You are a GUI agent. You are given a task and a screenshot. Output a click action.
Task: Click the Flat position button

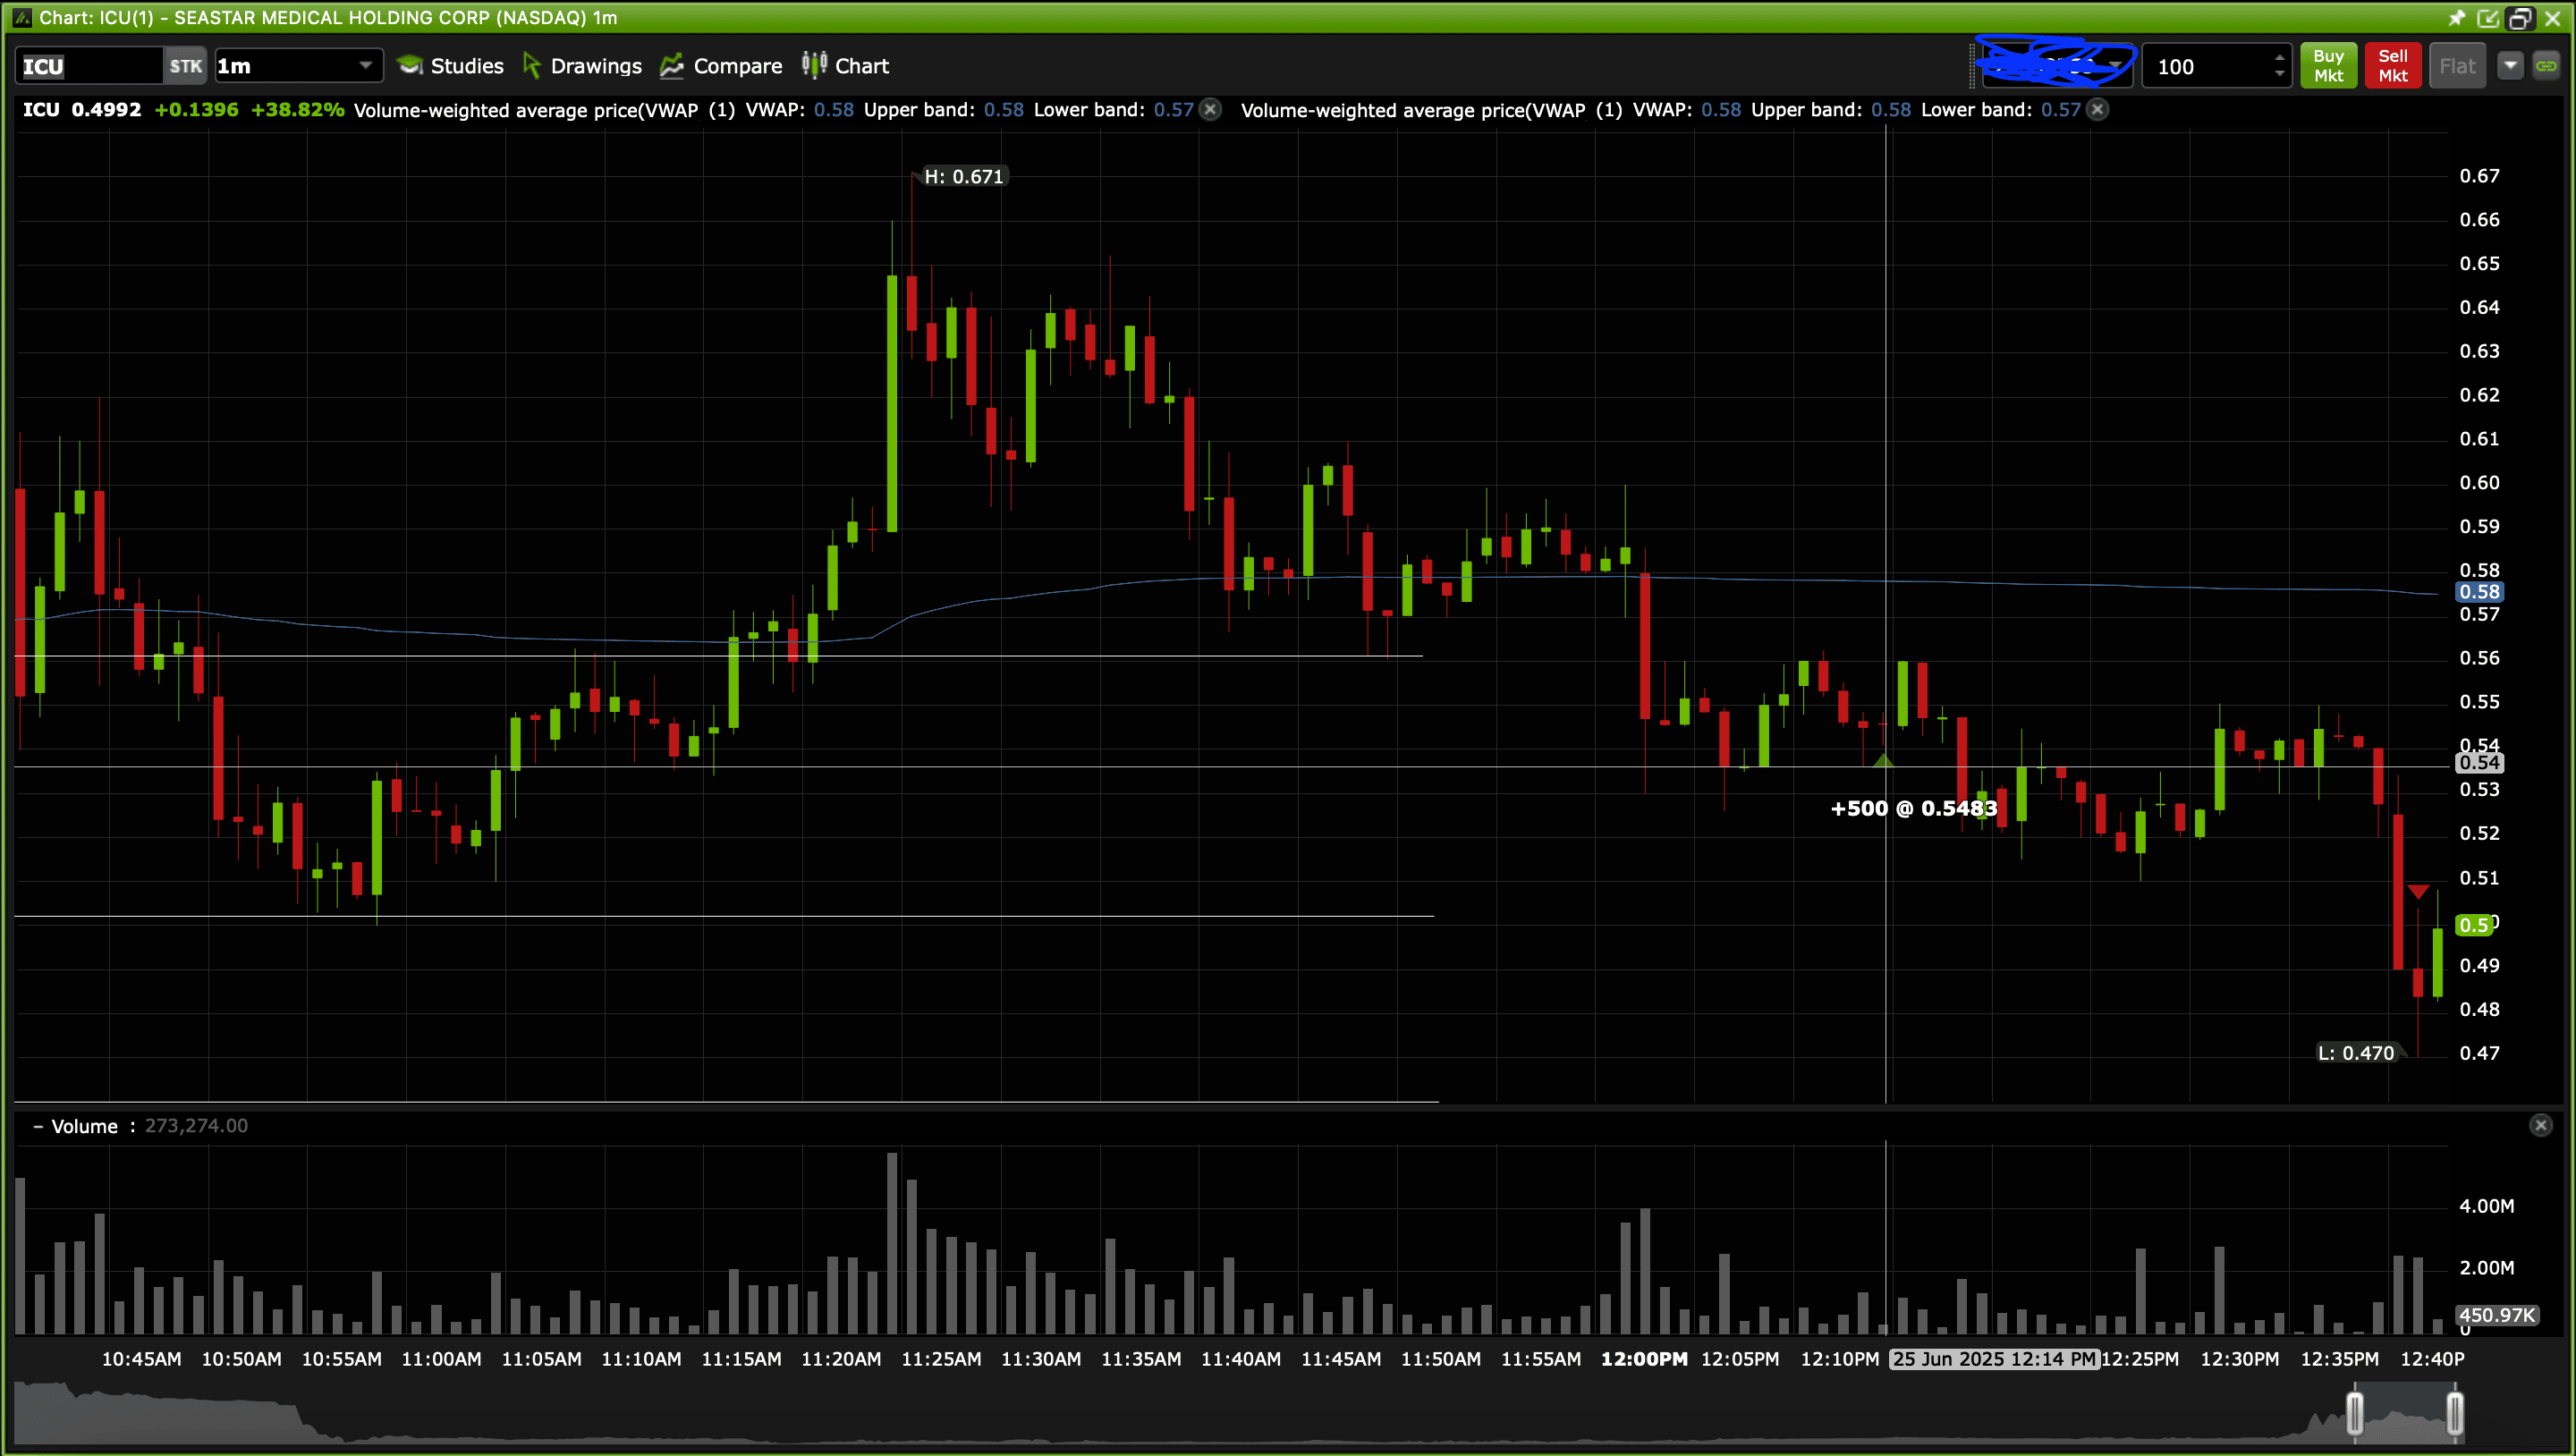pyautogui.click(x=2457, y=66)
